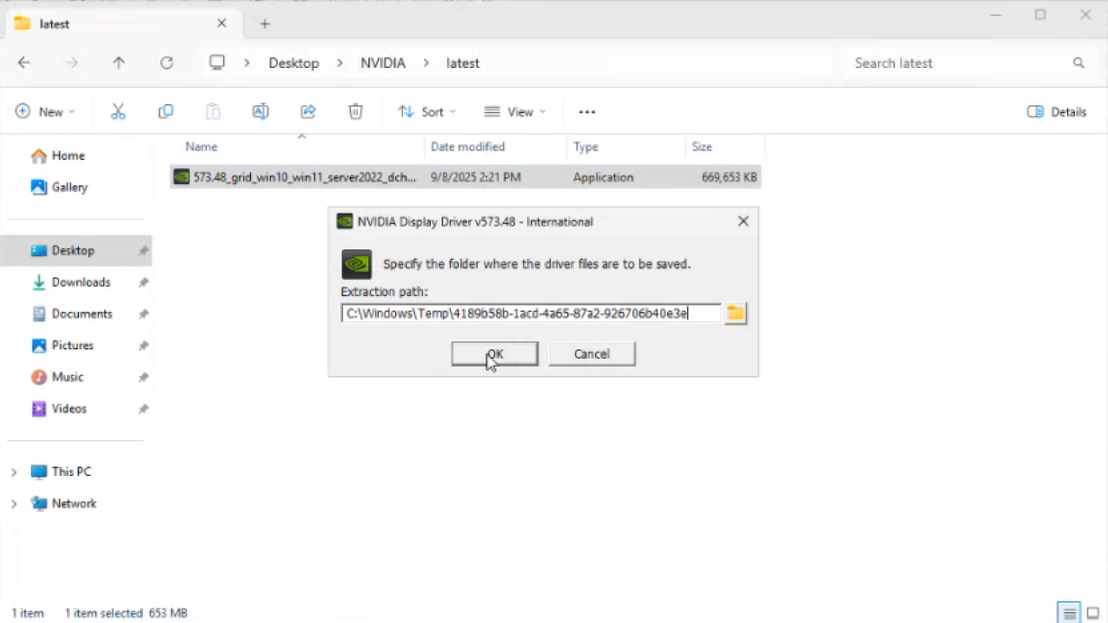Click the This PC monitor icon in address bar
Screen dimensions: 1108x623
pyautogui.click(x=217, y=62)
